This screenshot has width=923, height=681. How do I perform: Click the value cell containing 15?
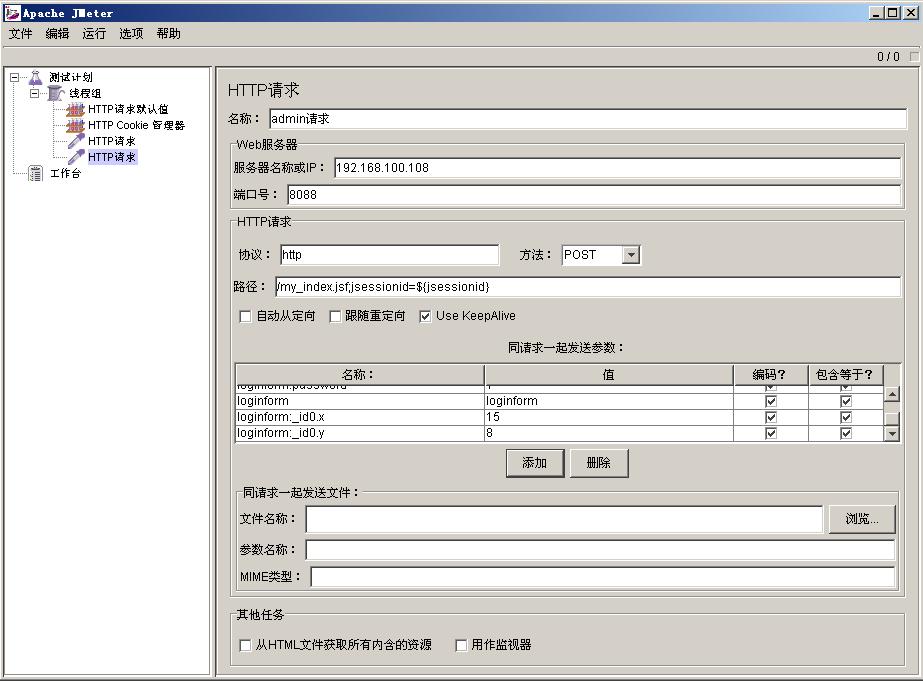(609, 417)
